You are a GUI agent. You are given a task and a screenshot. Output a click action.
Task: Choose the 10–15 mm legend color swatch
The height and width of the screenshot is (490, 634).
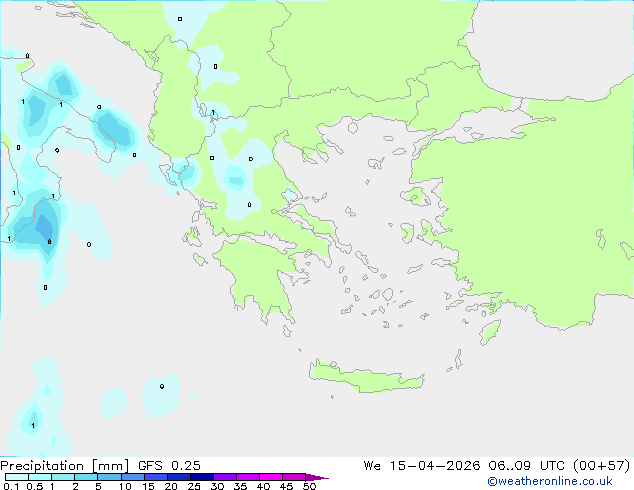click(x=132, y=477)
